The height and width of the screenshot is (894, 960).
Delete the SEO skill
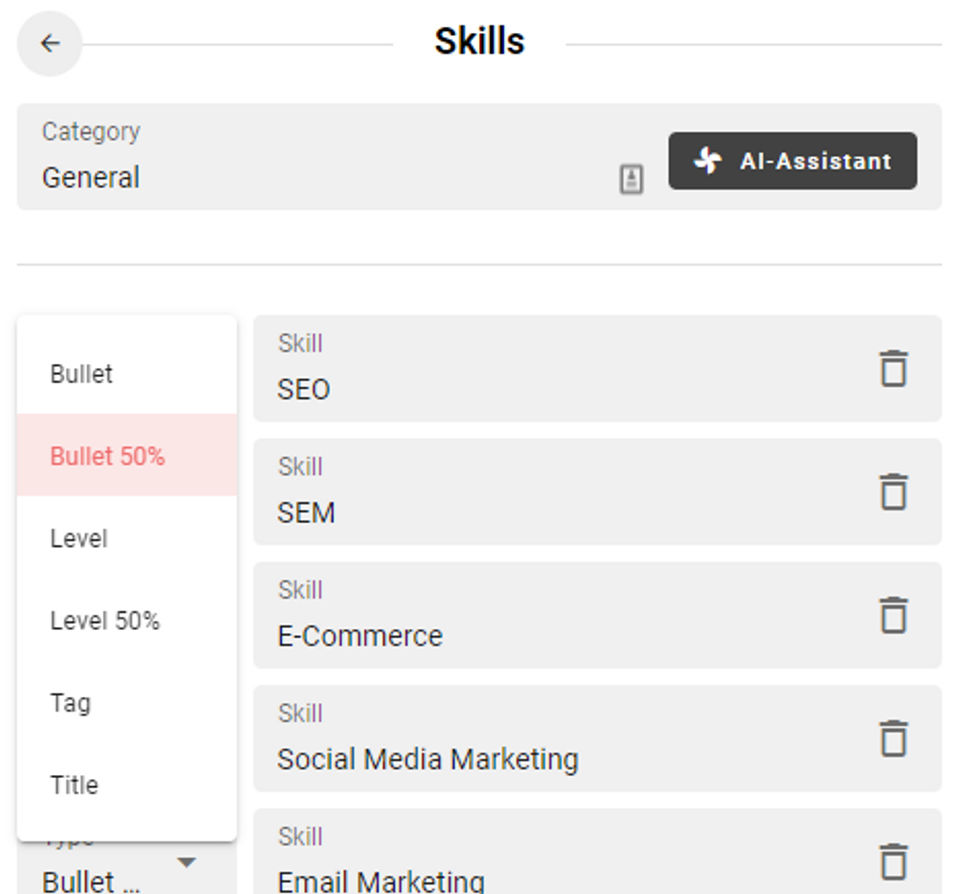pos(893,368)
